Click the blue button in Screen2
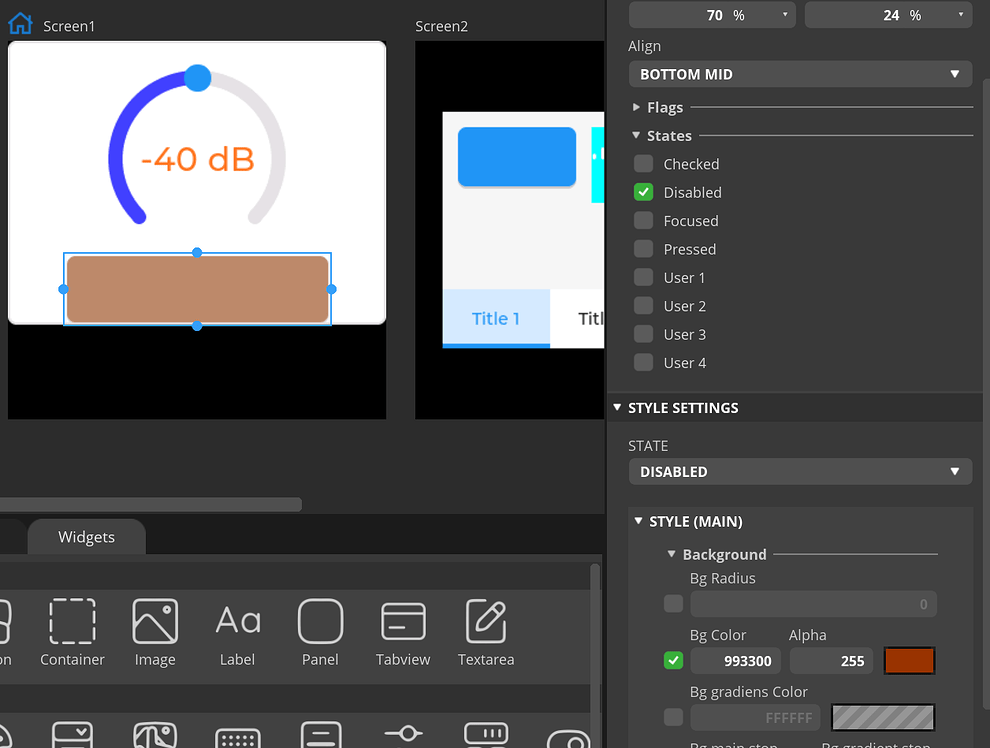 [x=517, y=157]
